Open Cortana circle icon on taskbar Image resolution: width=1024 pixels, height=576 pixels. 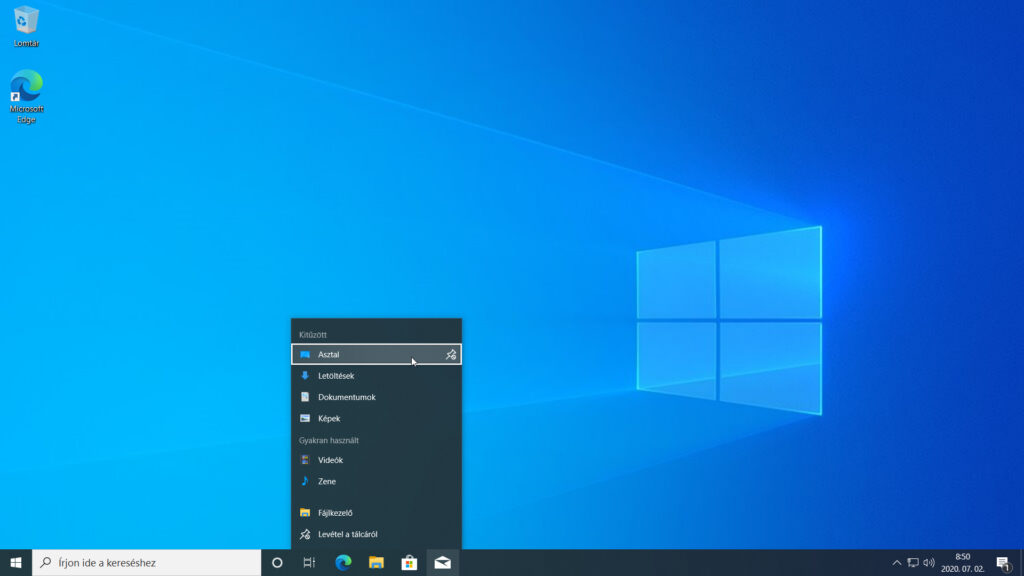(277, 562)
